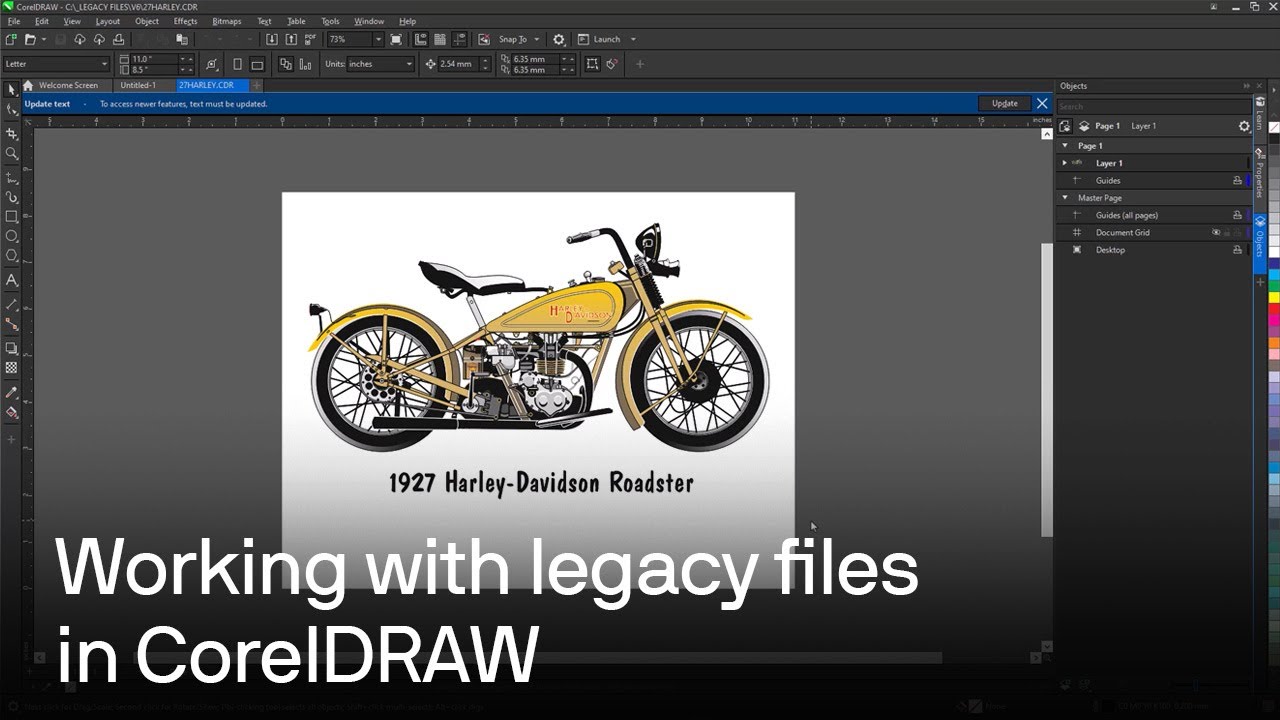Viewport: 1280px width, 720px height.
Task: Select the Color Eyedropper tool
Action: coord(11,392)
